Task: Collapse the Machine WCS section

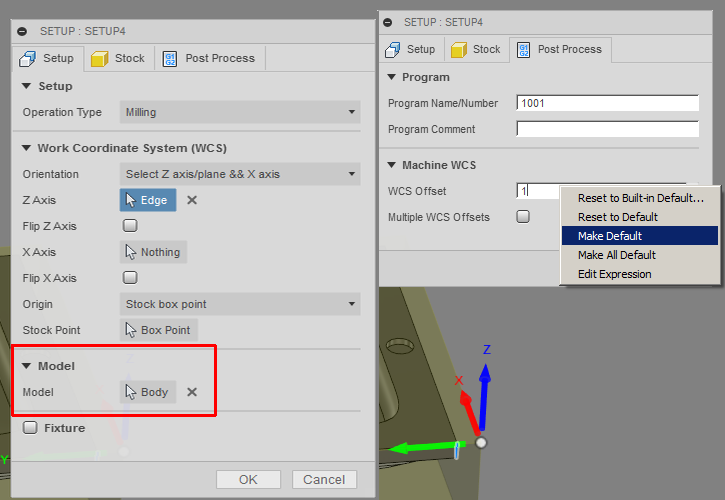Action: point(392,165)
